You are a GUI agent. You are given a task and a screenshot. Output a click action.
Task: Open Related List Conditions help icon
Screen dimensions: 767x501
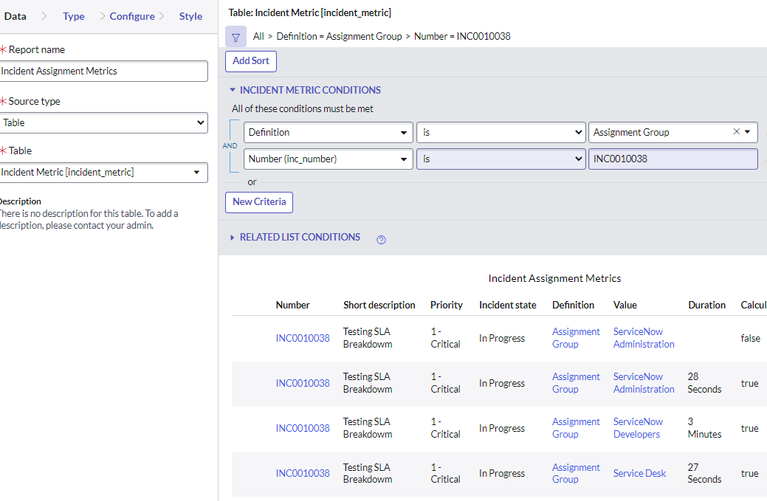click(x=381, y=239)
